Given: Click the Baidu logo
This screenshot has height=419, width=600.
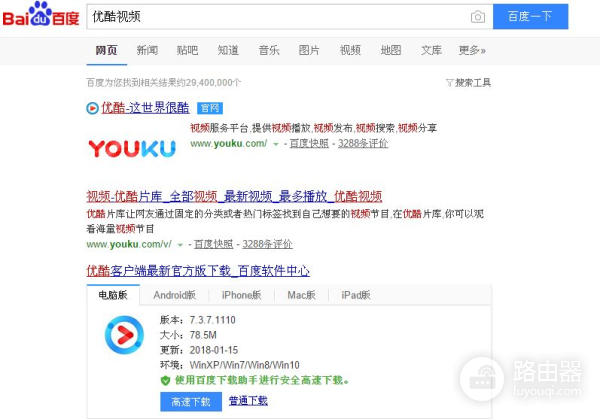Looking at the screenshot, I should point(41,15).
